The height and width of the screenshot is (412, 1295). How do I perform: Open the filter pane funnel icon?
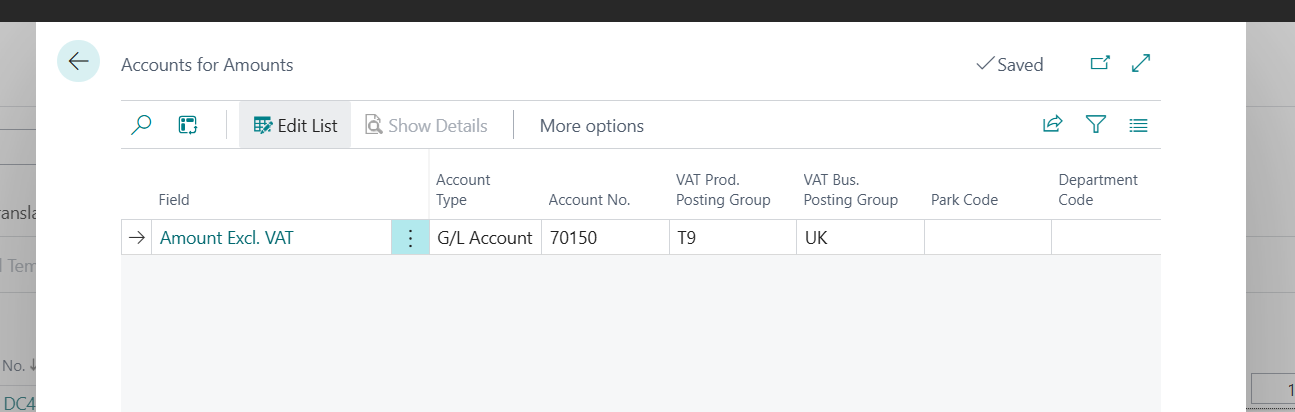tap(1096, 125)
